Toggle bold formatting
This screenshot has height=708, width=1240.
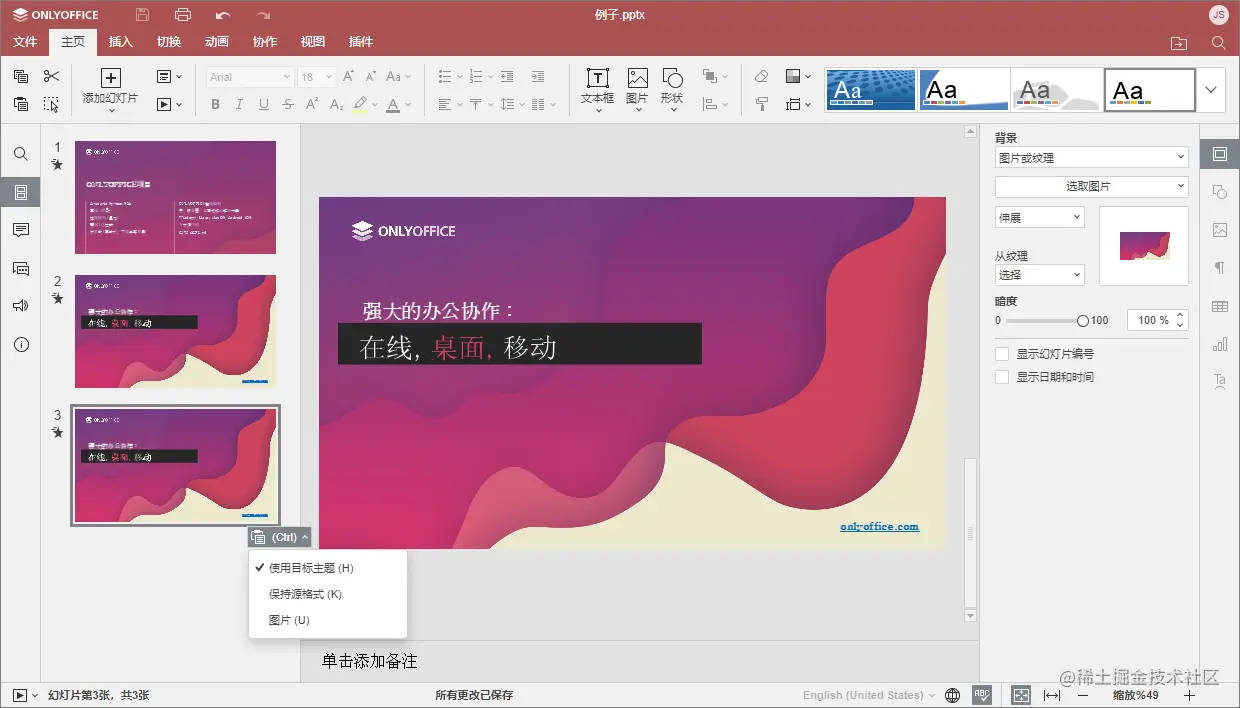coord(215,104)
